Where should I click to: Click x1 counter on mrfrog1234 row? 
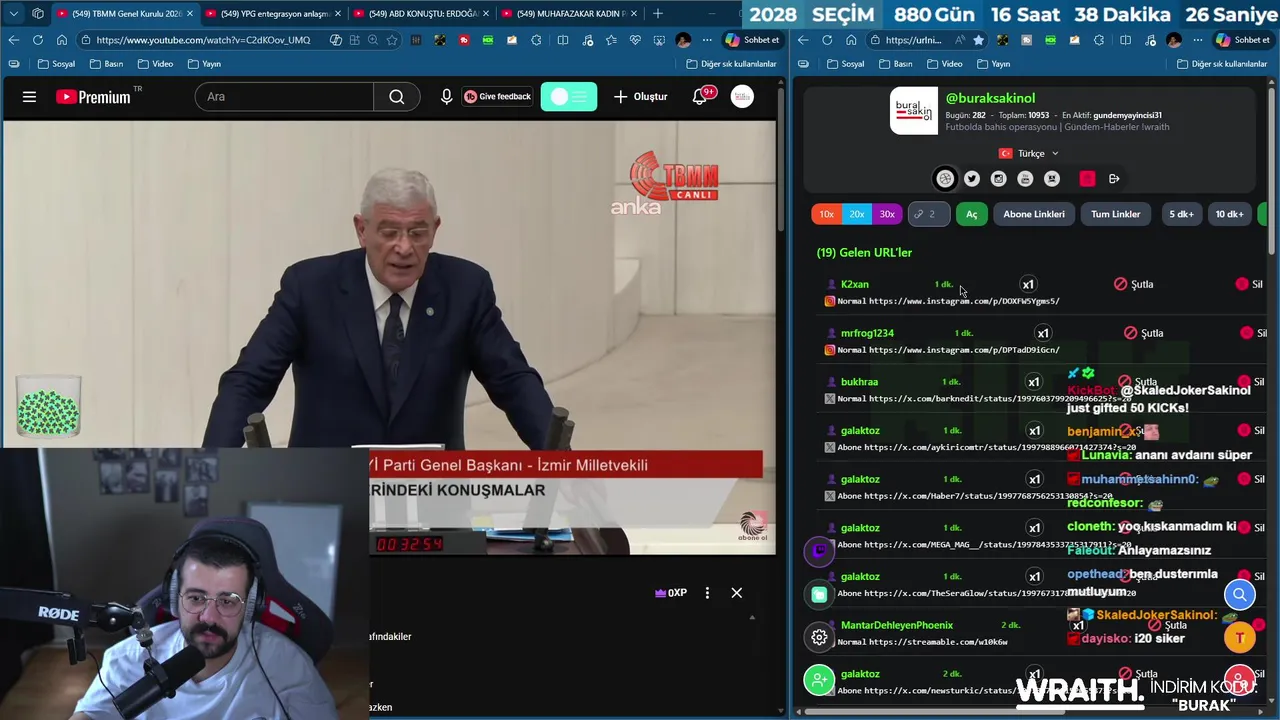(x=1043, y=333)
